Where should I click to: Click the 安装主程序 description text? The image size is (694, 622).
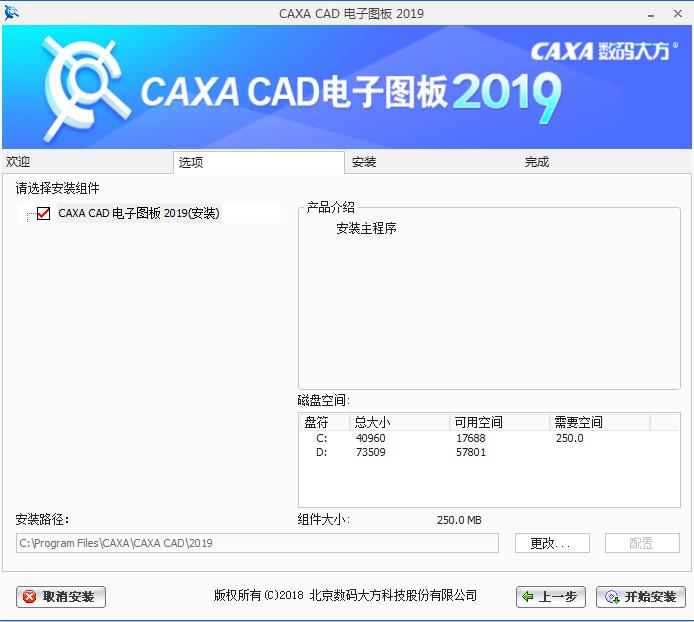click(366, 228)
